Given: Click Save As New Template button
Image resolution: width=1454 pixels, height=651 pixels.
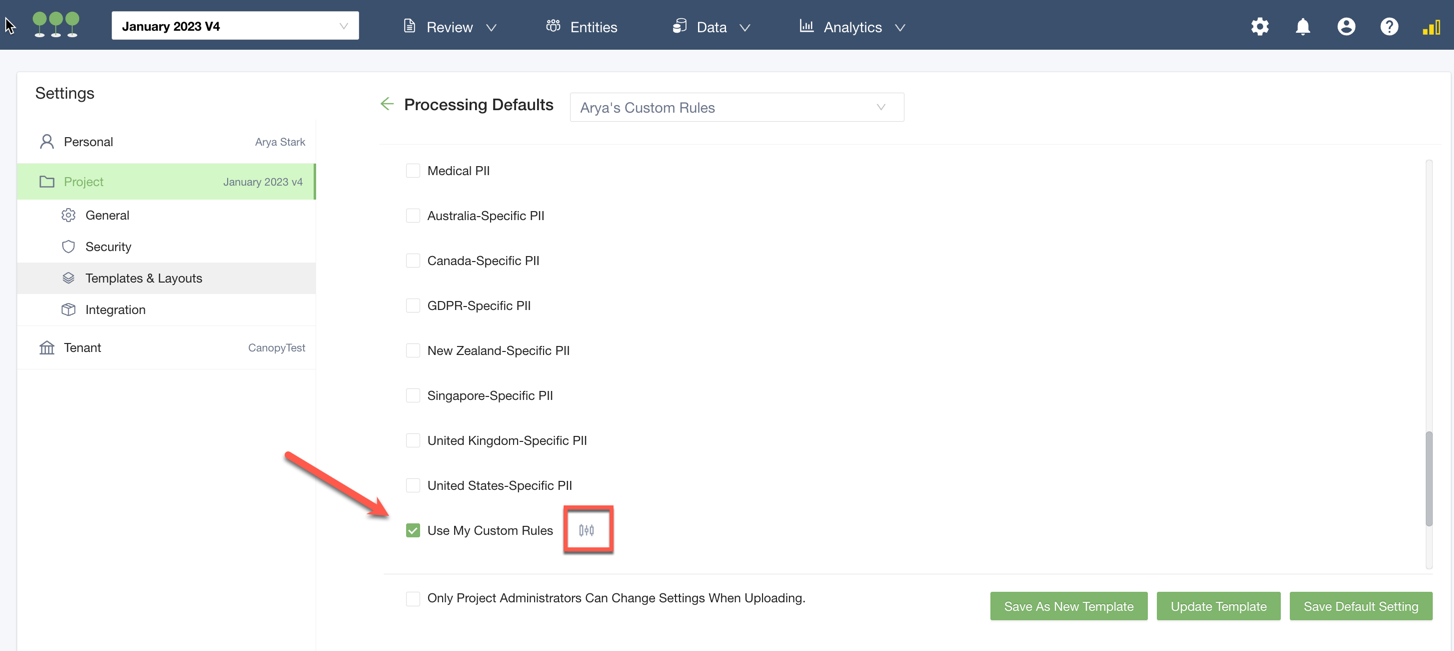Looking at the screenshot, I should click(1068, 607).
